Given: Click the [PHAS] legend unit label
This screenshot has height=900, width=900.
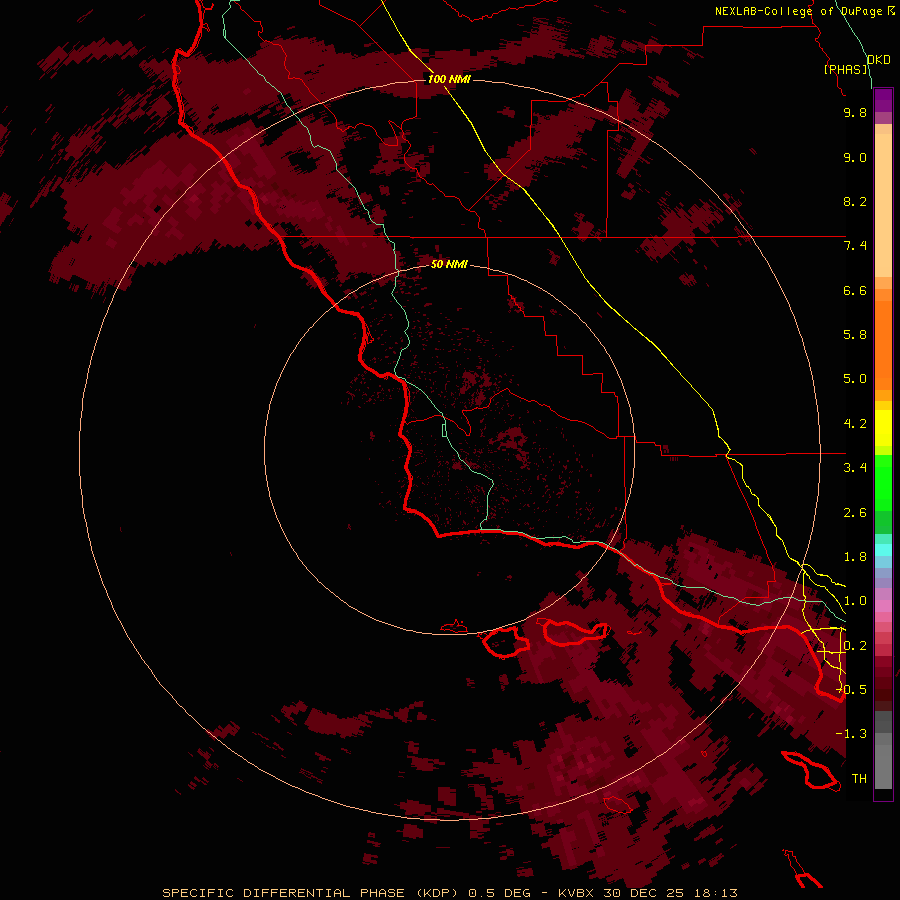Looking at the screenshot, I should [846, 69].
